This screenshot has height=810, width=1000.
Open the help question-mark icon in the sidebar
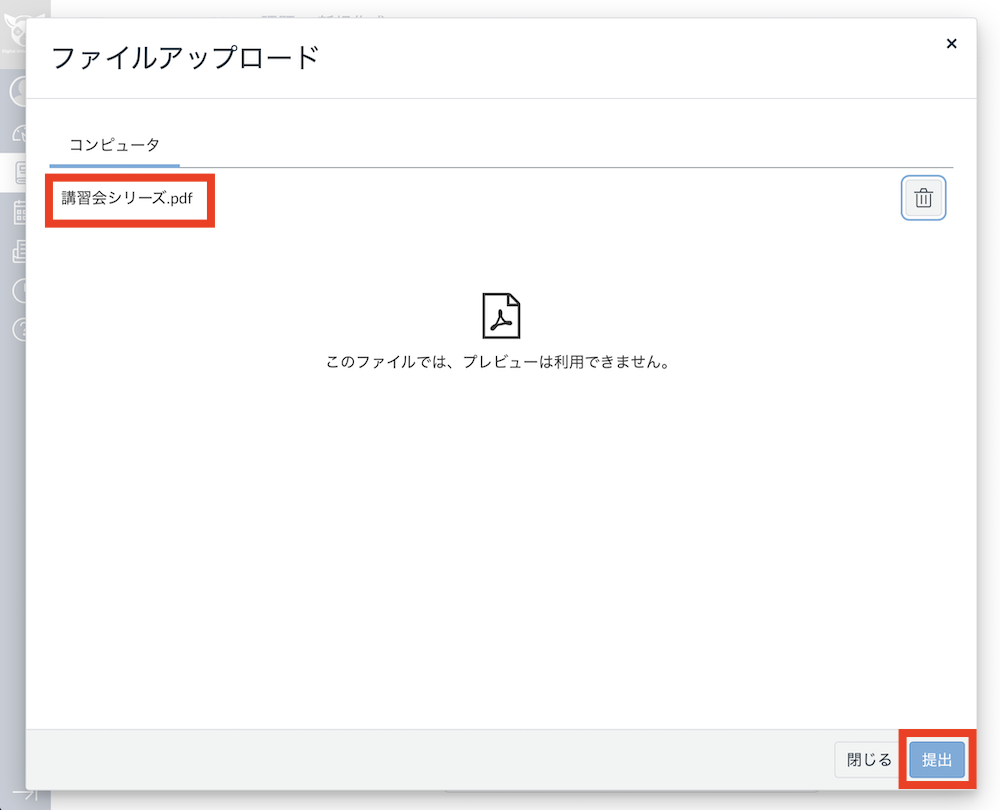click(20, 331)
